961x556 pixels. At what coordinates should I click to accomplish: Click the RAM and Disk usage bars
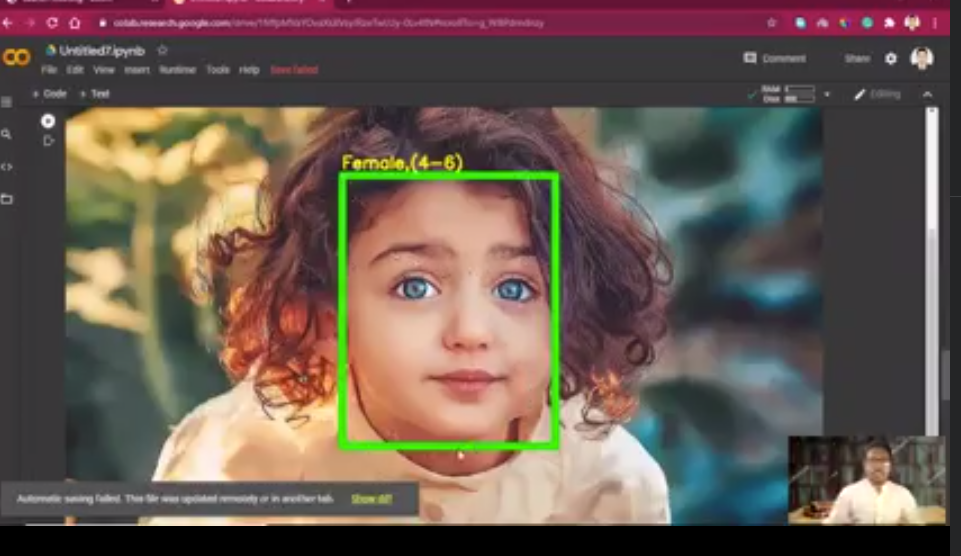[x=793, y=94]
